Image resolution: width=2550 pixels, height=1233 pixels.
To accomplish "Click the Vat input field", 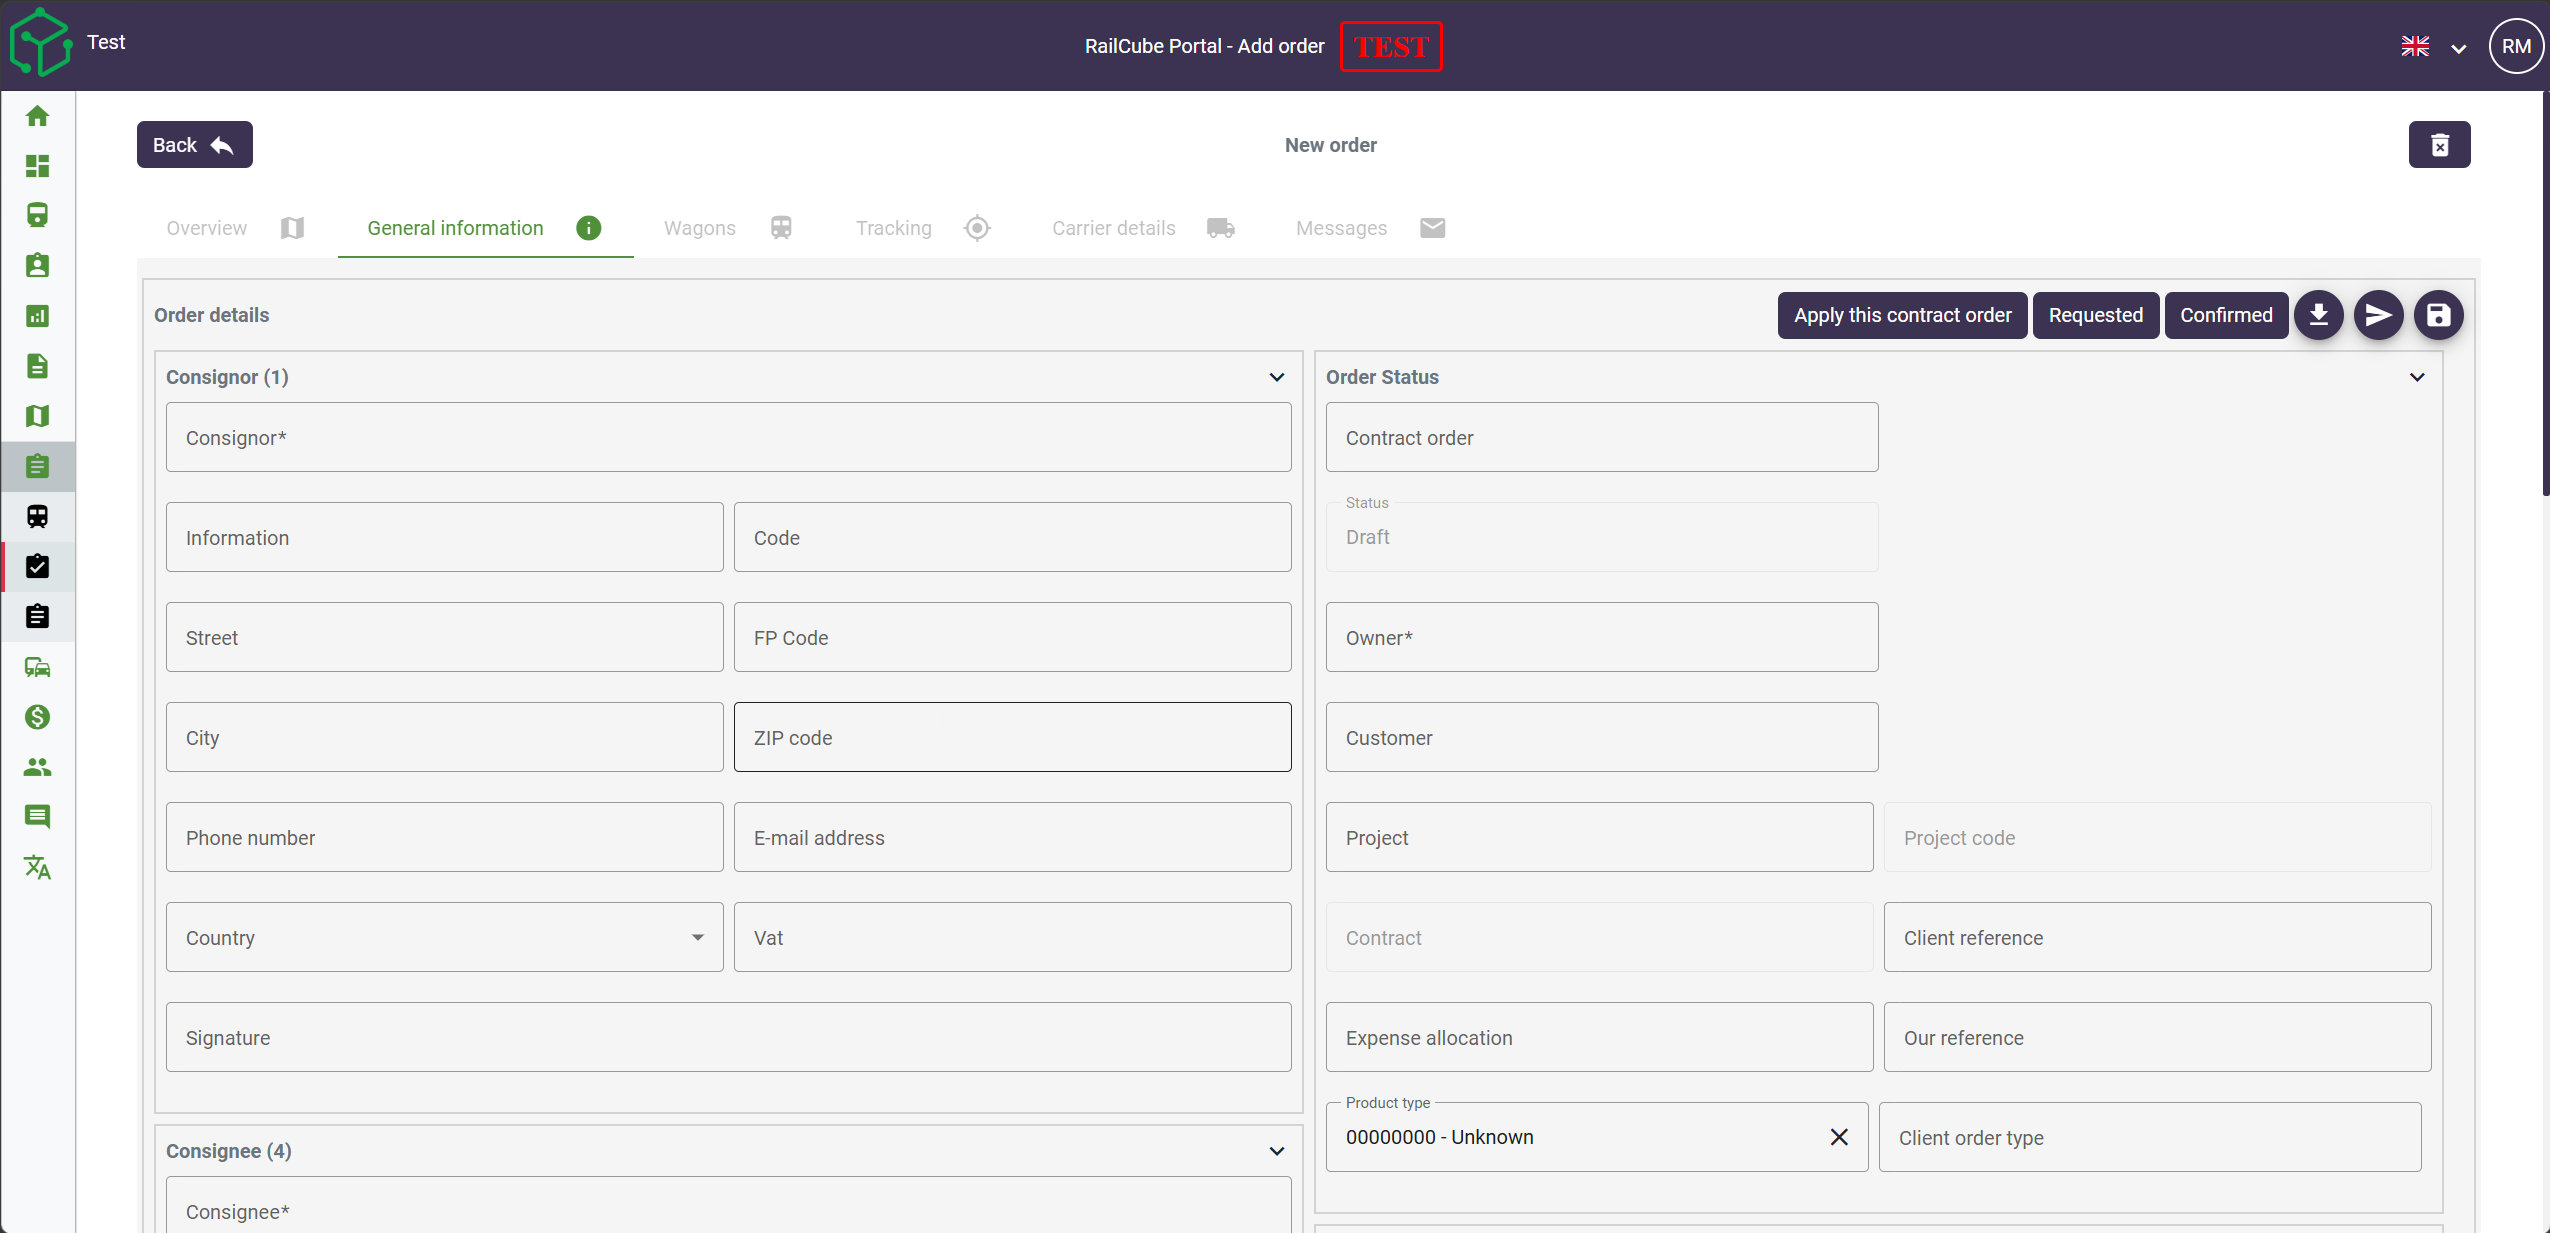I will (x=1012, y=937).
